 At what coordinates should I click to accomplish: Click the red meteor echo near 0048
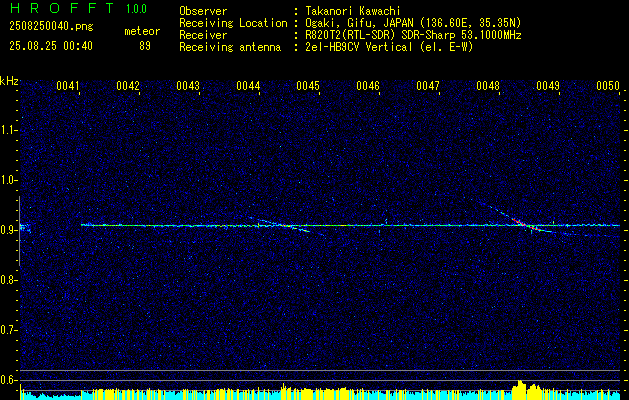525,224
